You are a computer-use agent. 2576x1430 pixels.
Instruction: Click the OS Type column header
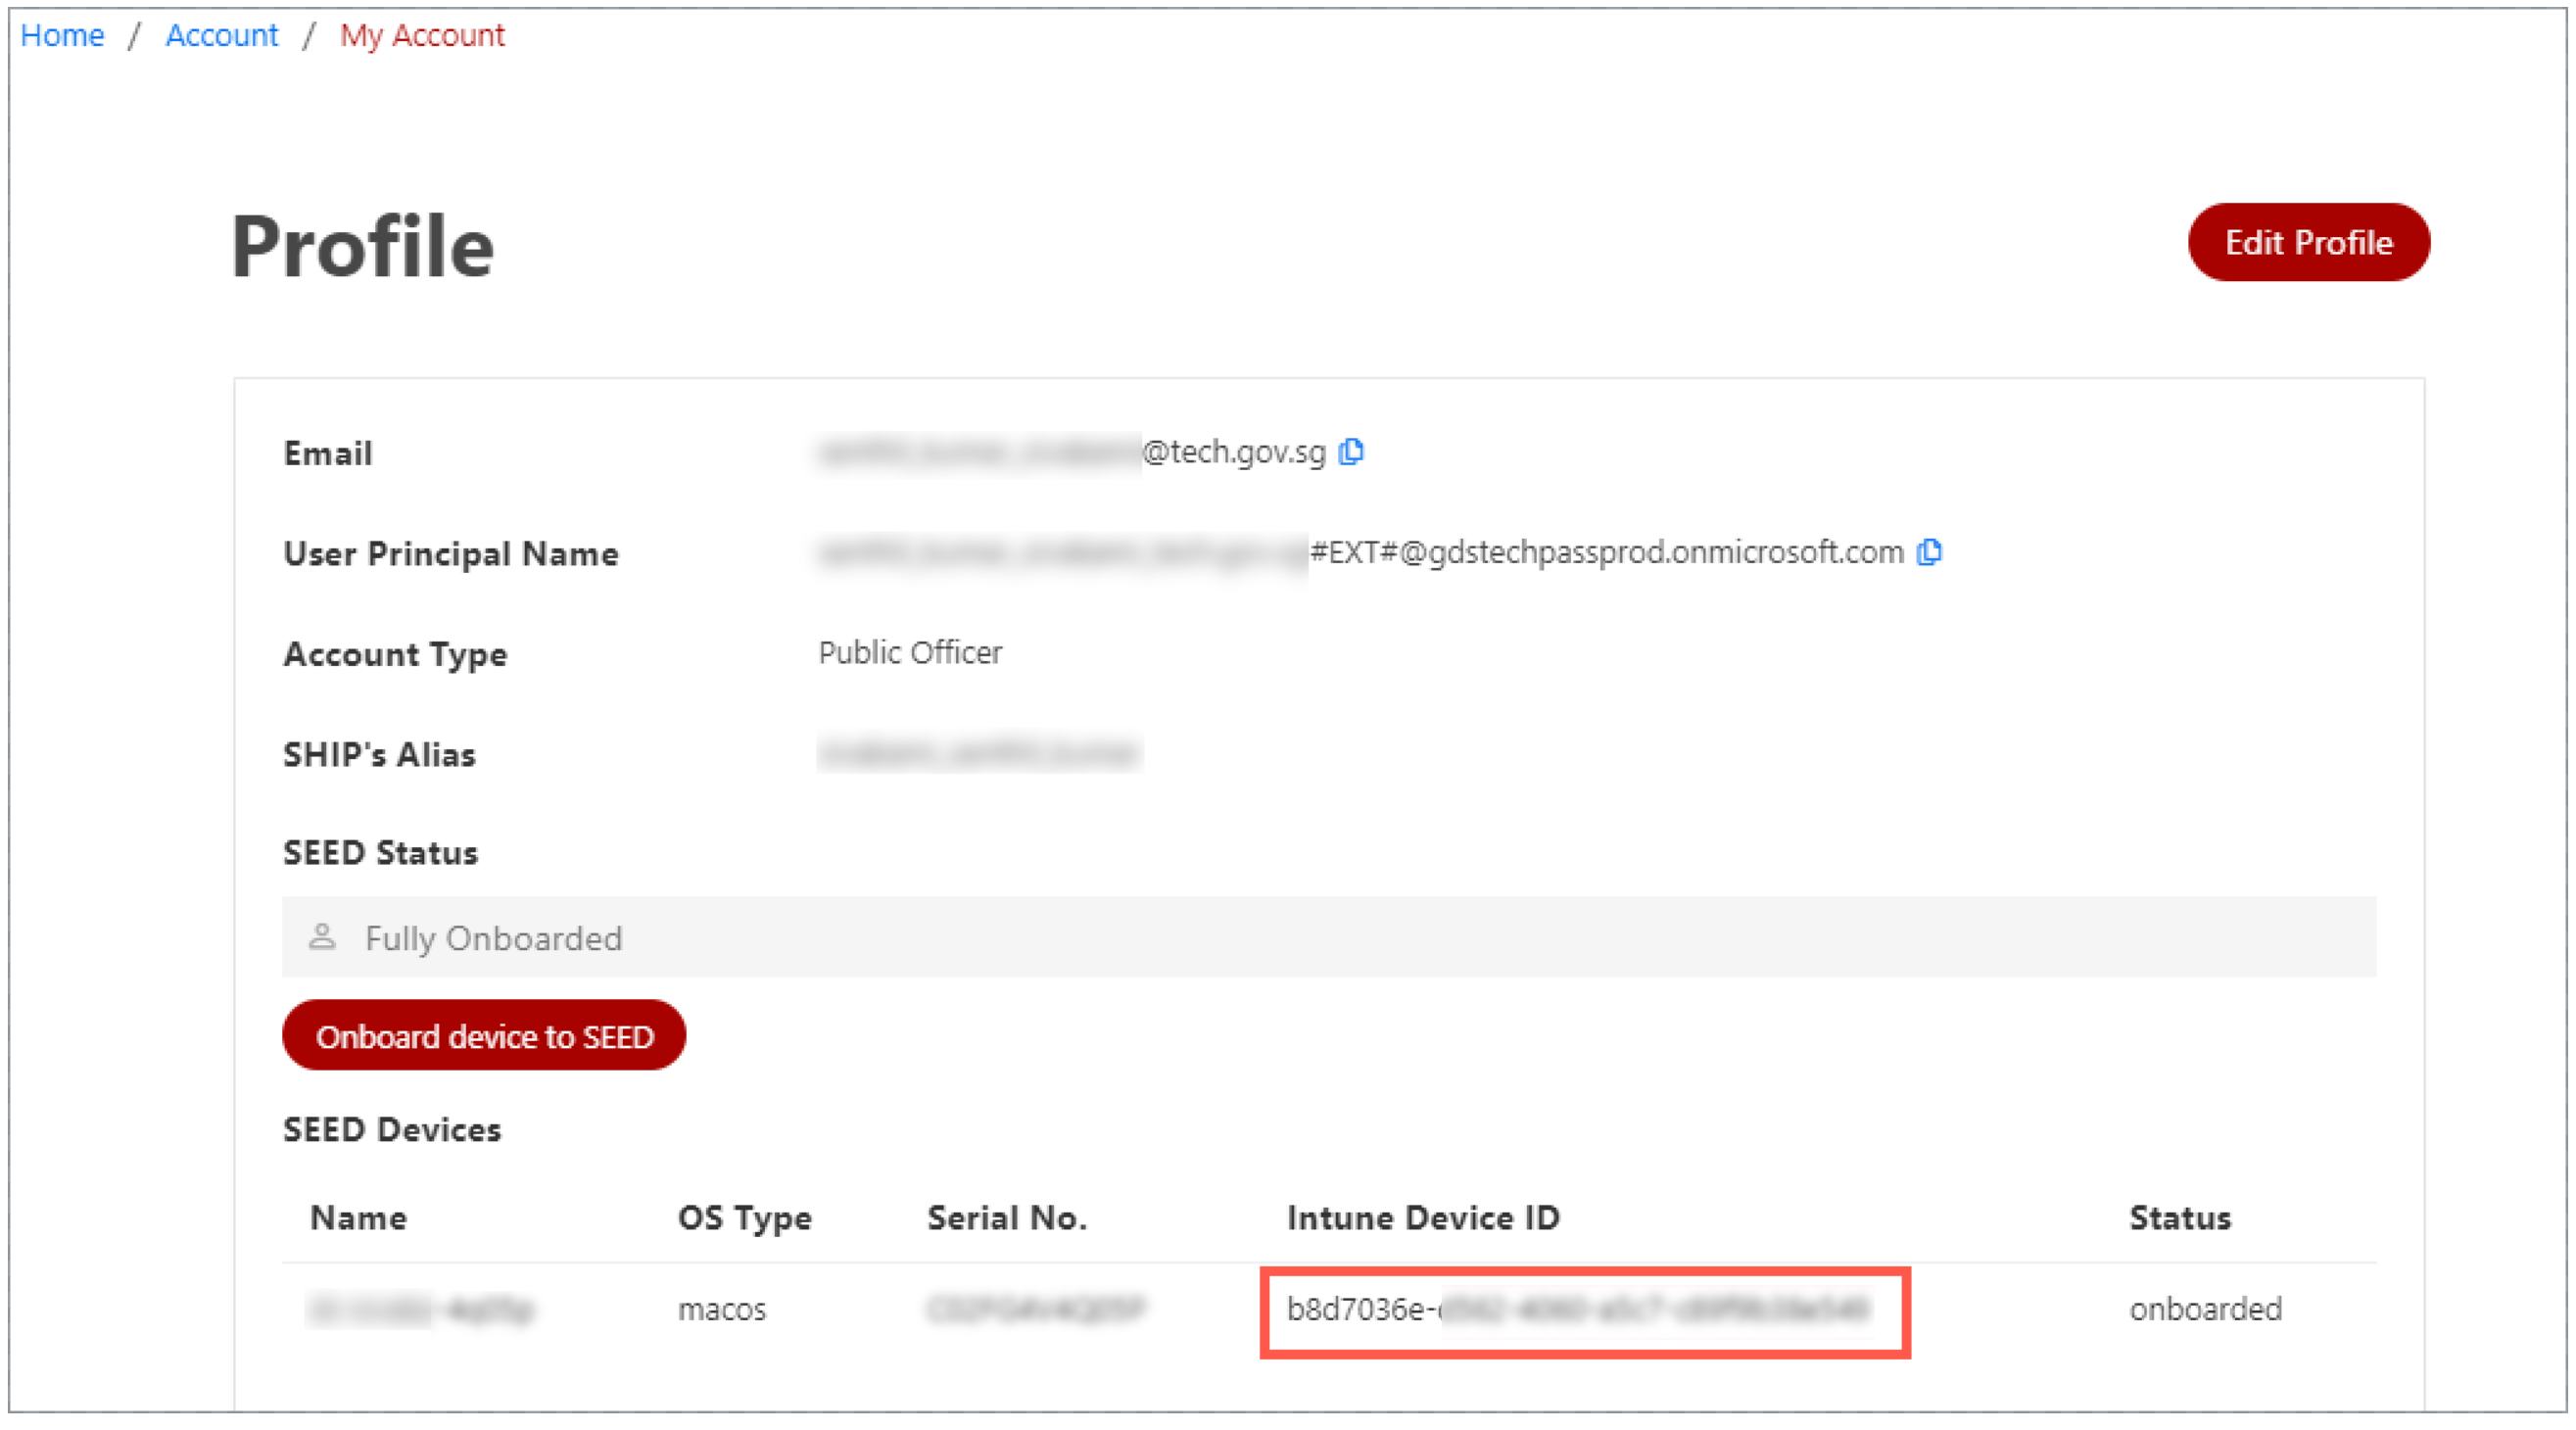click(744, 1218)
